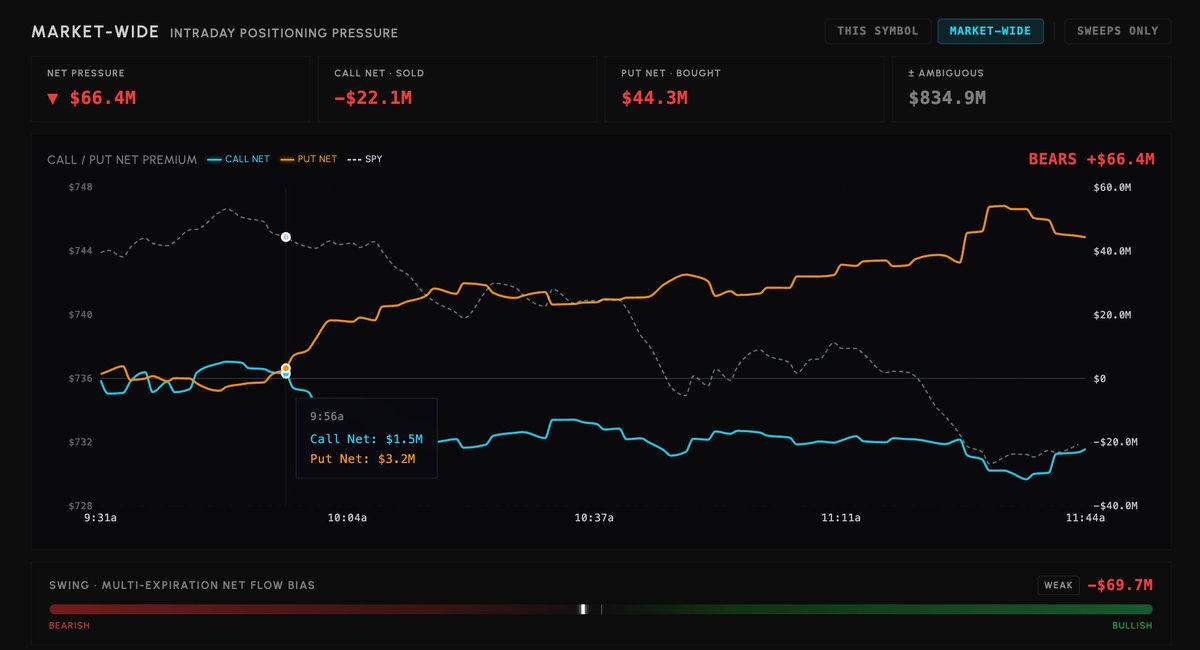
Task: Click the white indicator on the bias bar
Action: (583, 609)
